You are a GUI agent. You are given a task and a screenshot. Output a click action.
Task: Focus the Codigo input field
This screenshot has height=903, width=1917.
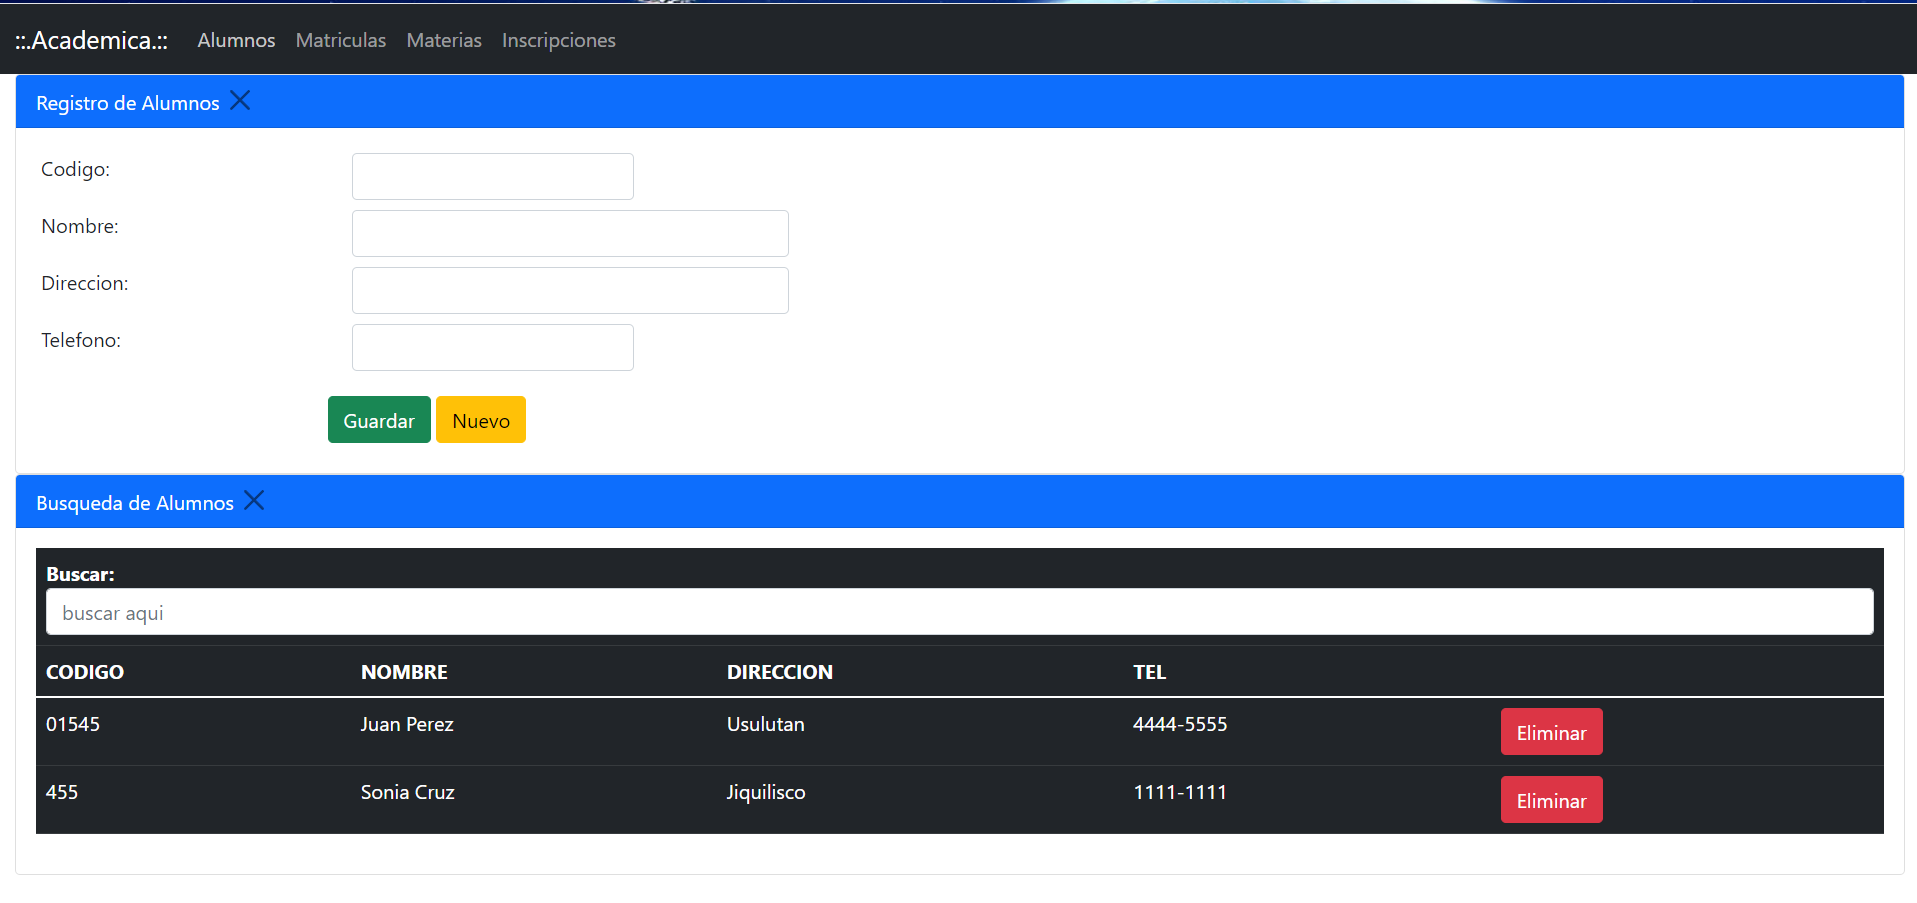click(492, 177)
